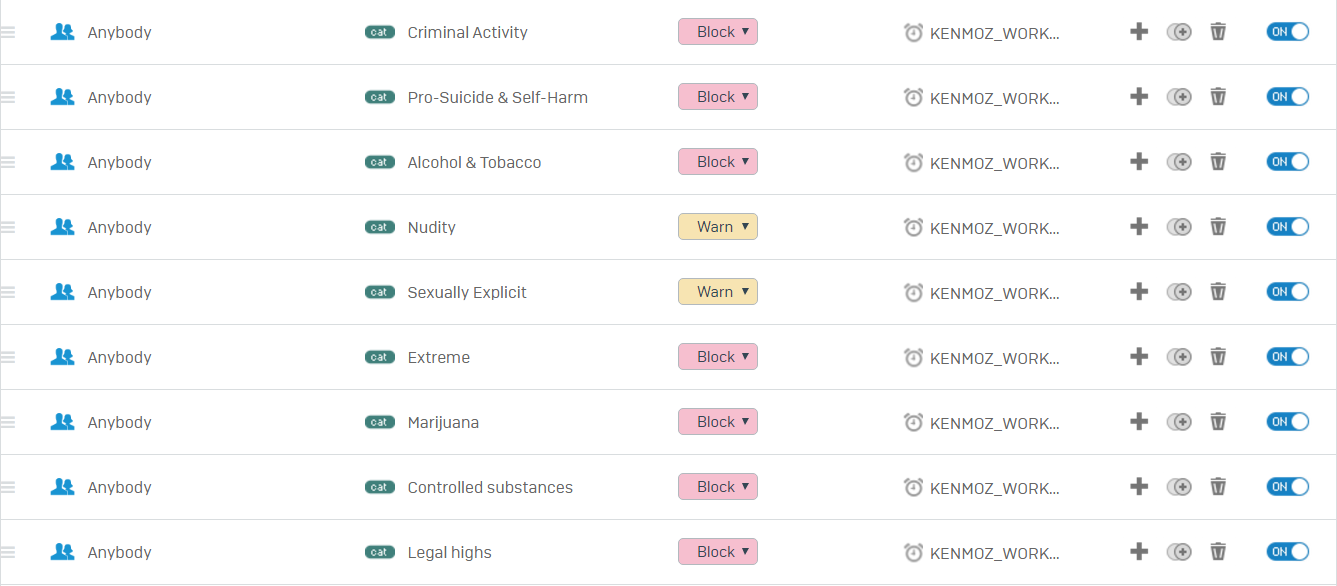The height and width of the screenshot is (586, 1337).
Task: Open Warn action dropdown on Nudity row
Action: [718, 227]
